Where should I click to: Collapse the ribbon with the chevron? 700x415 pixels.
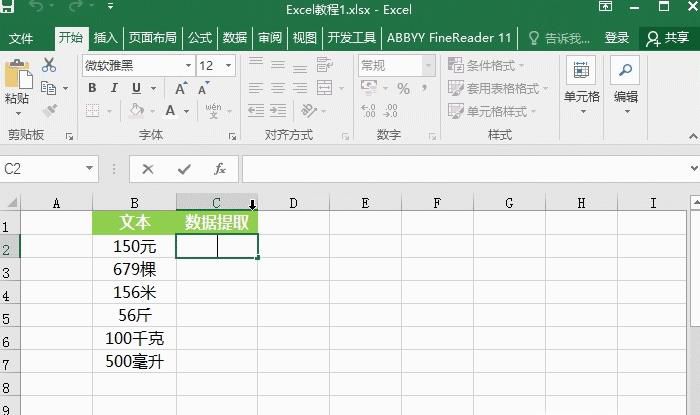pyautogui.click(x=693, y=136)
